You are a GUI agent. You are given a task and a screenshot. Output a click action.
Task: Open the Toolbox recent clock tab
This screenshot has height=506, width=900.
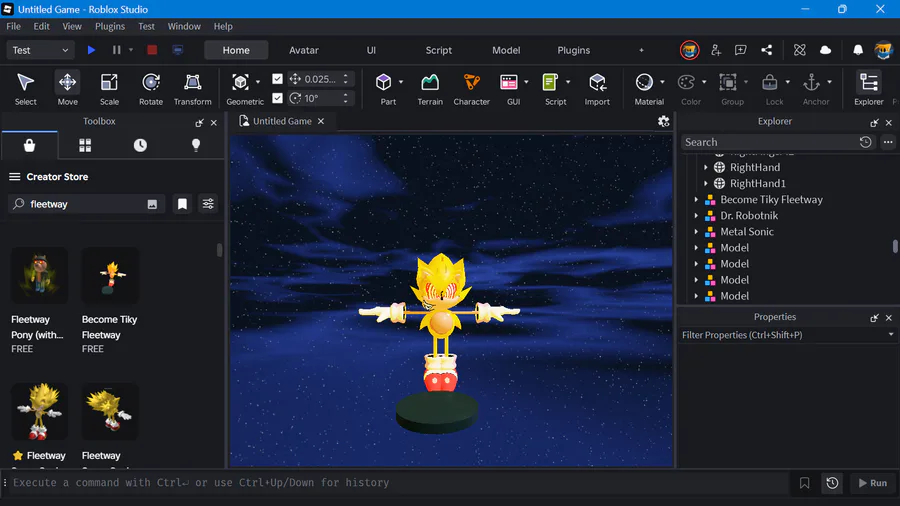click(140, 145)
